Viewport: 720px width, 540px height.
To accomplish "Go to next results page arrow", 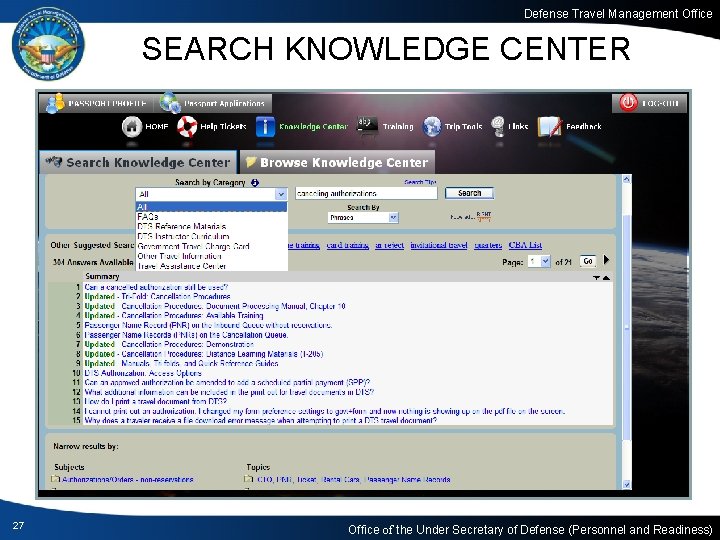I will pos(606,260).
